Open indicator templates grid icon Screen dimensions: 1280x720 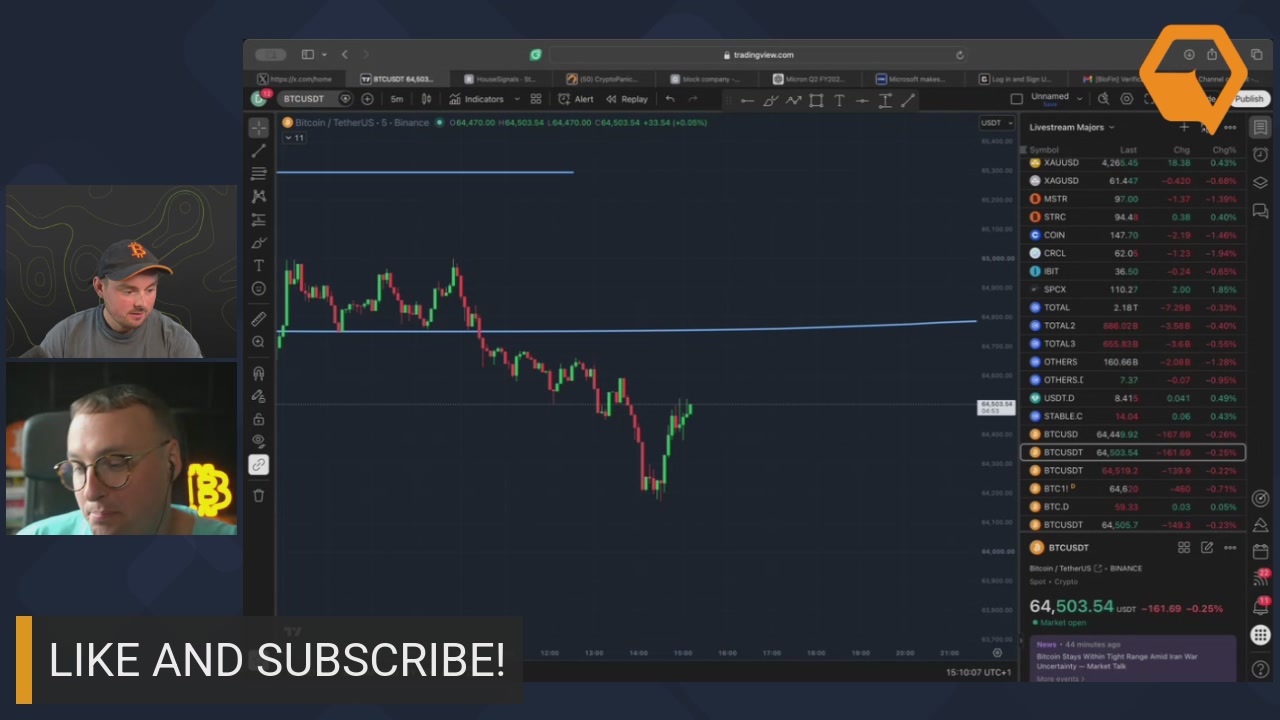pos(536,99)
